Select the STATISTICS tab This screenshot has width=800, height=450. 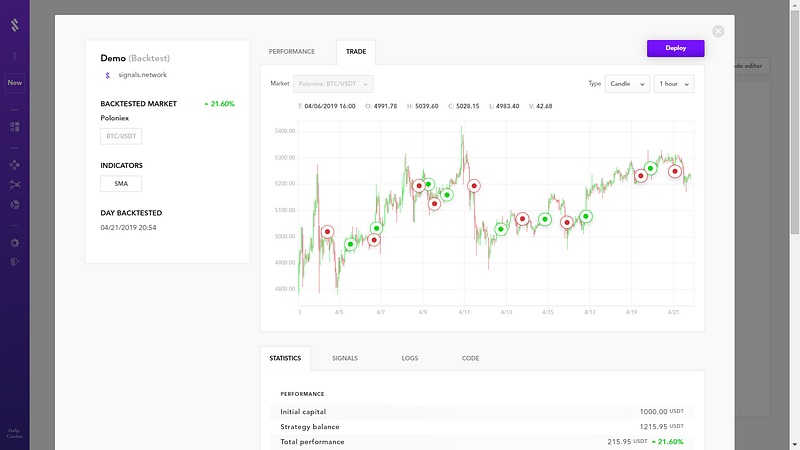point(285,358)
